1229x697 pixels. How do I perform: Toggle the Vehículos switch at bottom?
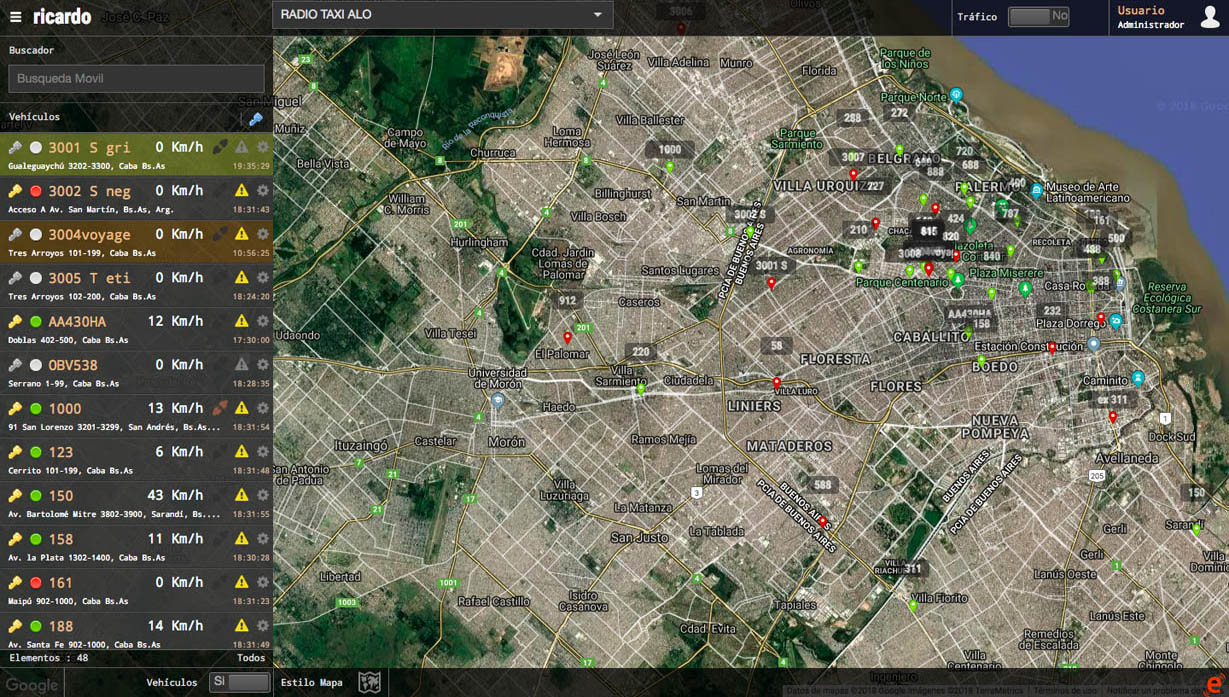pos(240,682)
